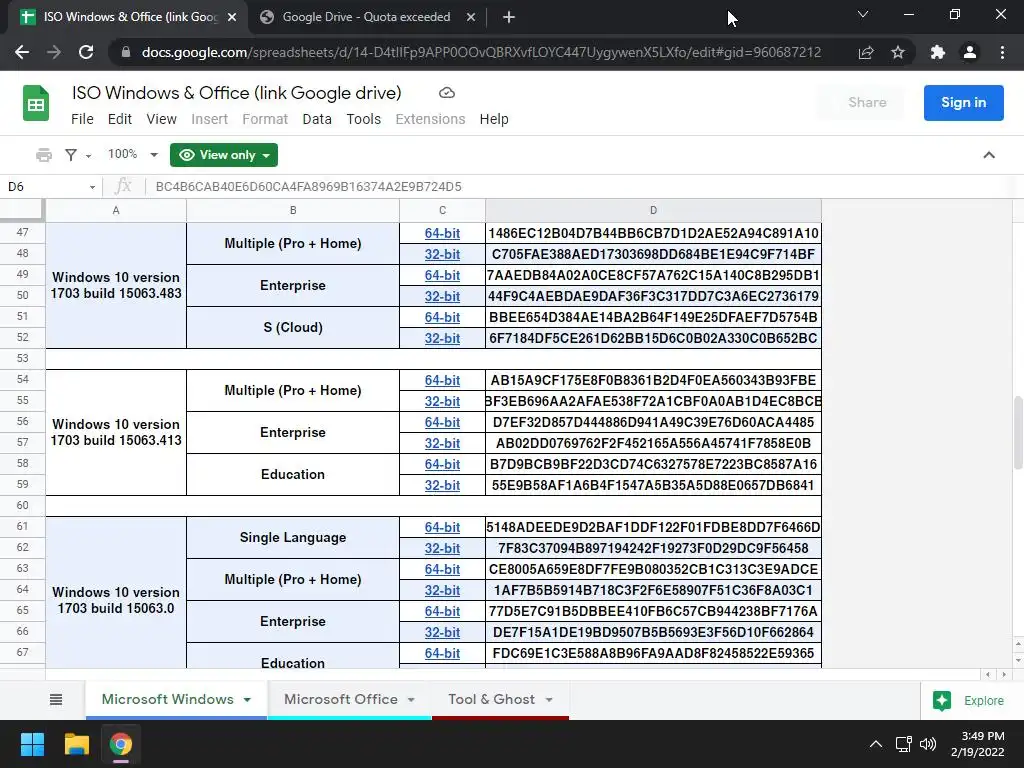Click the Sign in button
Screen dimensions: 1024x768
pos(963,103)
